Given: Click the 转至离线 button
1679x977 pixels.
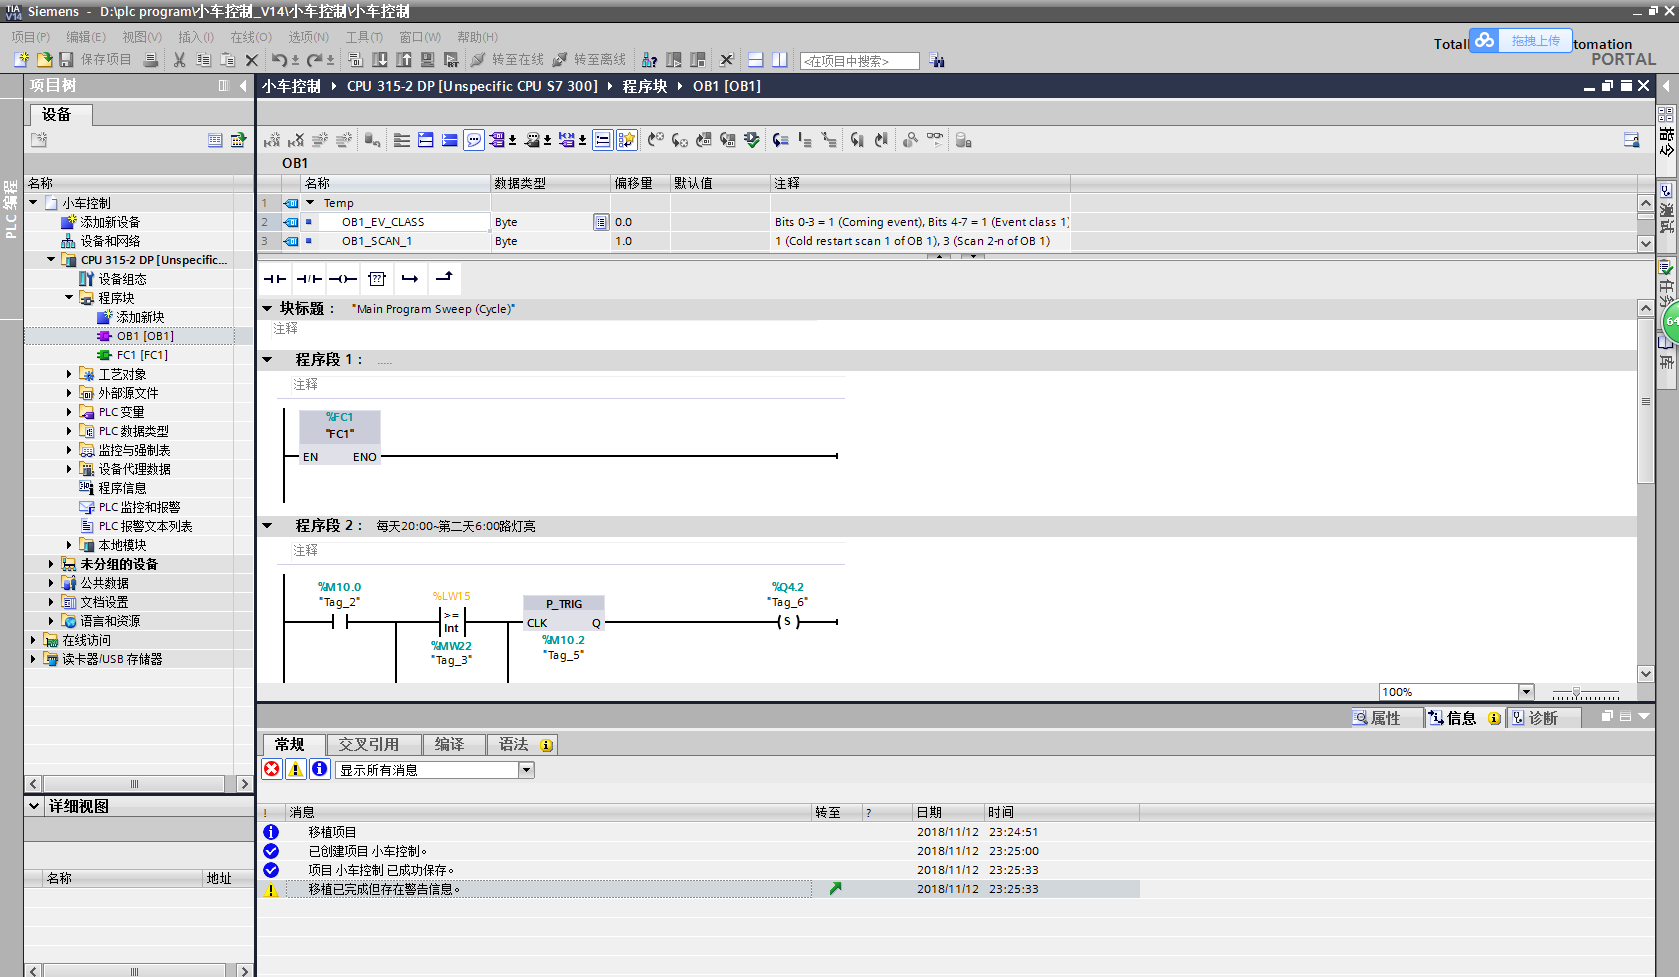Looking at the screenshot, I should pyautogui.click(x=590, y=60).
